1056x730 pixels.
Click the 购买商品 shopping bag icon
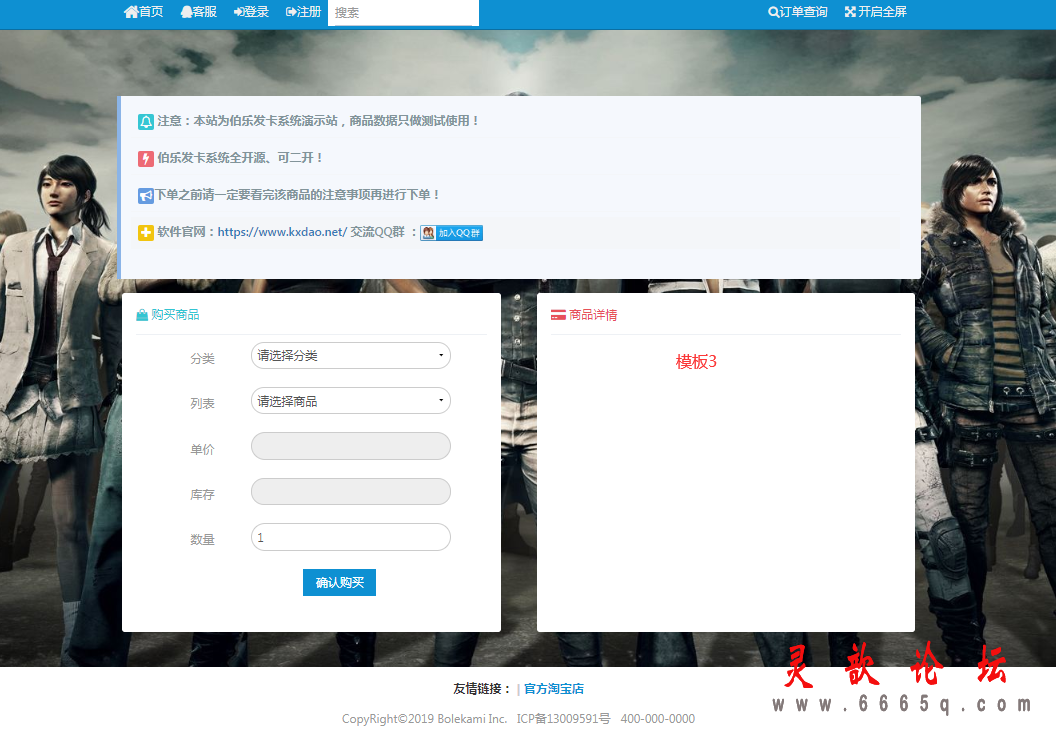142,315
